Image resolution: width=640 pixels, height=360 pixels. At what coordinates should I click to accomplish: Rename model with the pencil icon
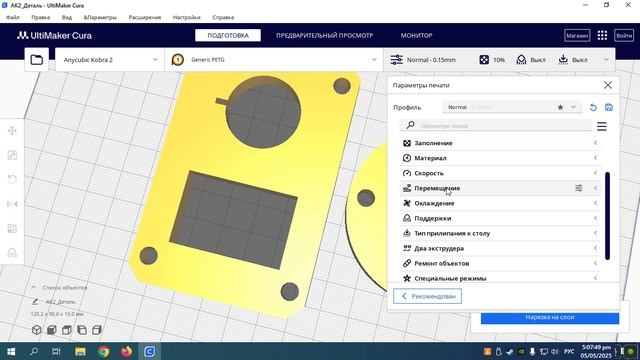(36, 302)
